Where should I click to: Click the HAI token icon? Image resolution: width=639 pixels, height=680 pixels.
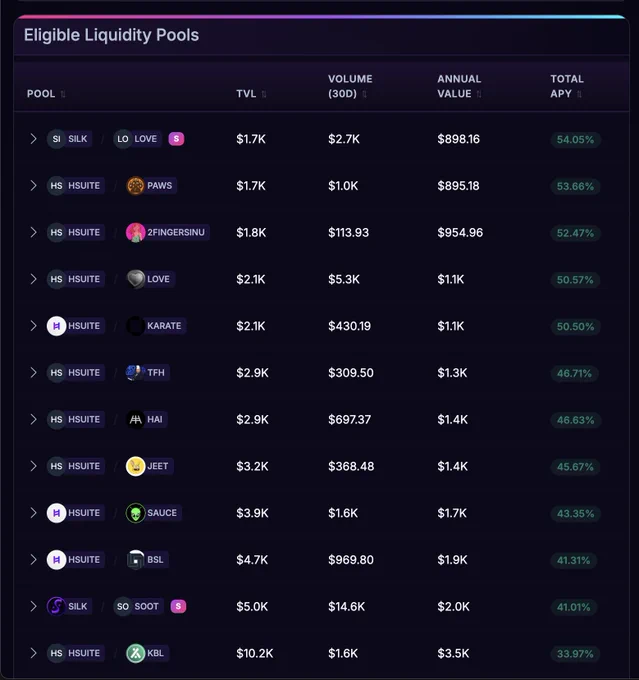pos(135,419)
